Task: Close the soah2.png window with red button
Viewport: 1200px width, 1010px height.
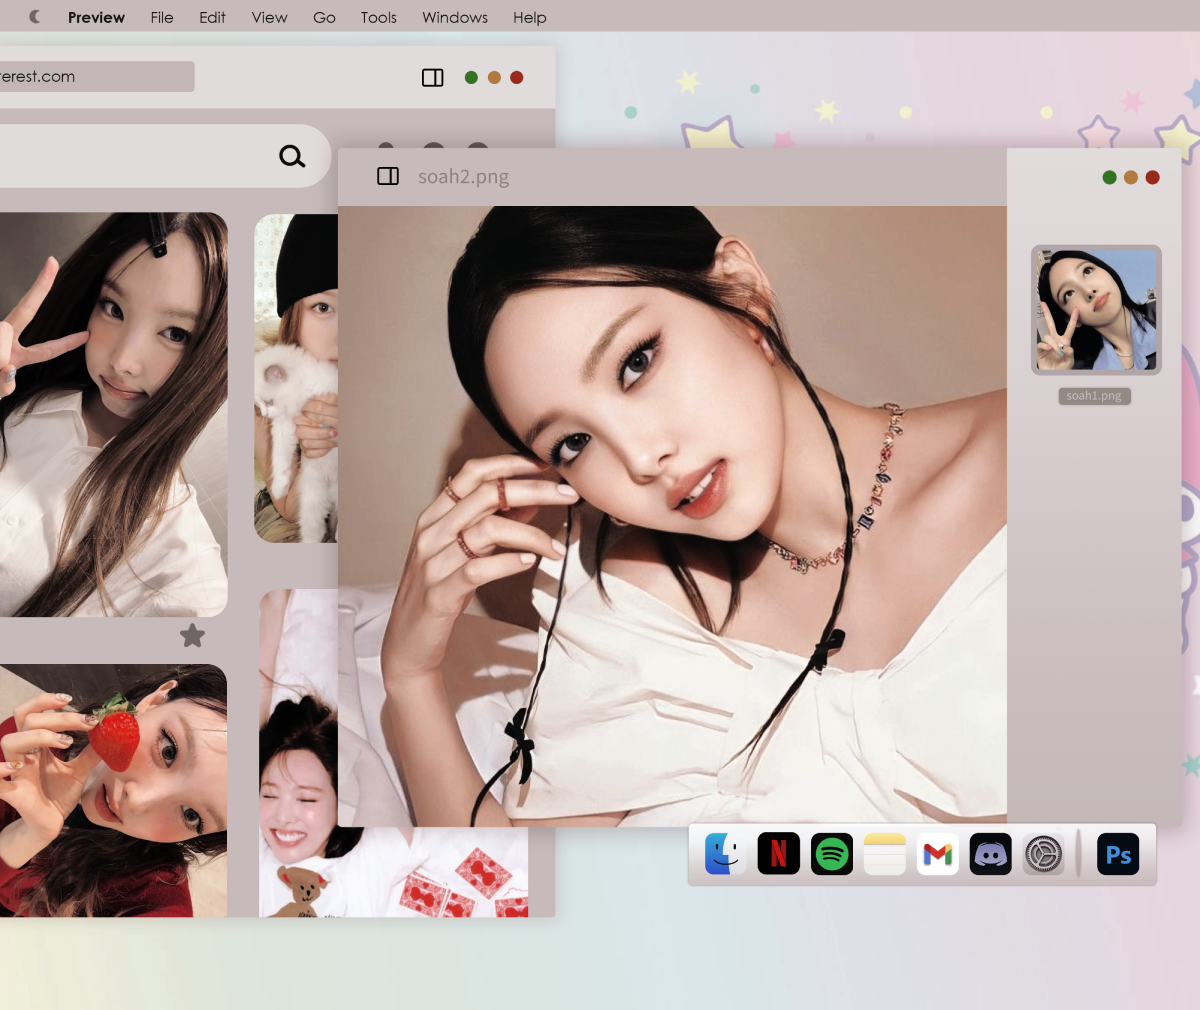Action: (x=1152, y=177)
